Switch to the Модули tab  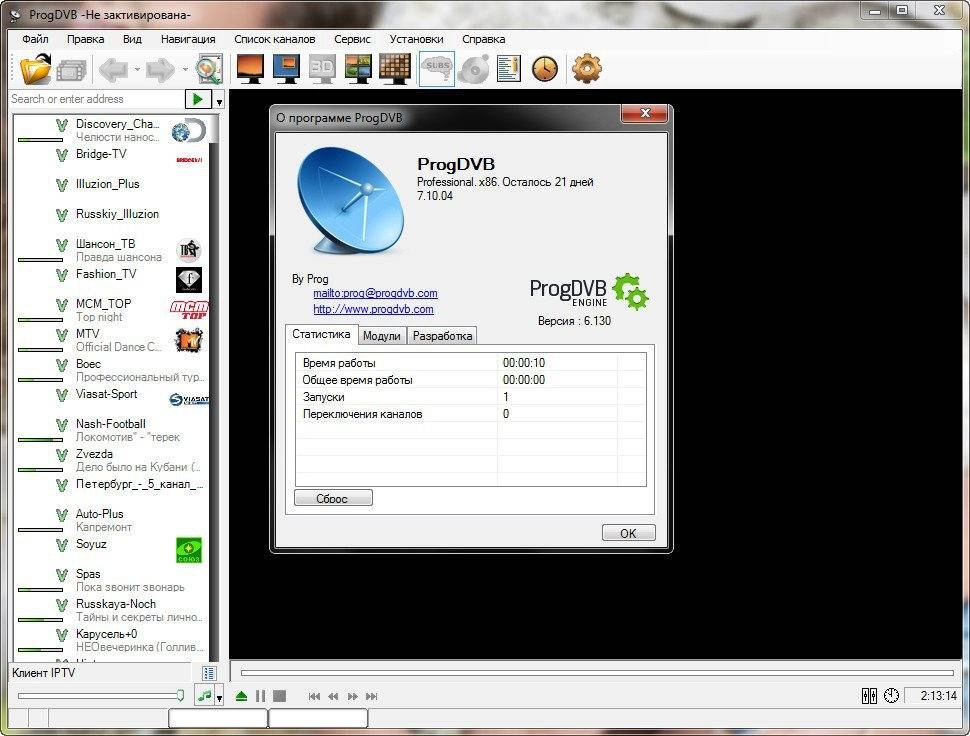tap(382, 336)
